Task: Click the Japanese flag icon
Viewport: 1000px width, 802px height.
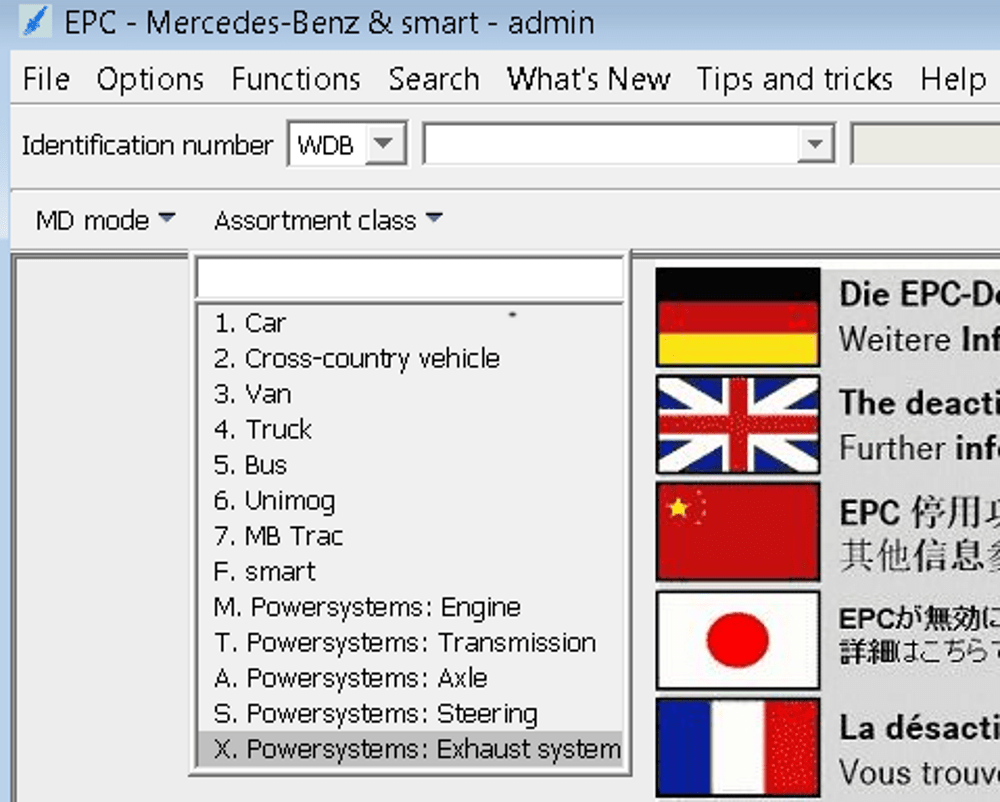Action: [738, 639]
